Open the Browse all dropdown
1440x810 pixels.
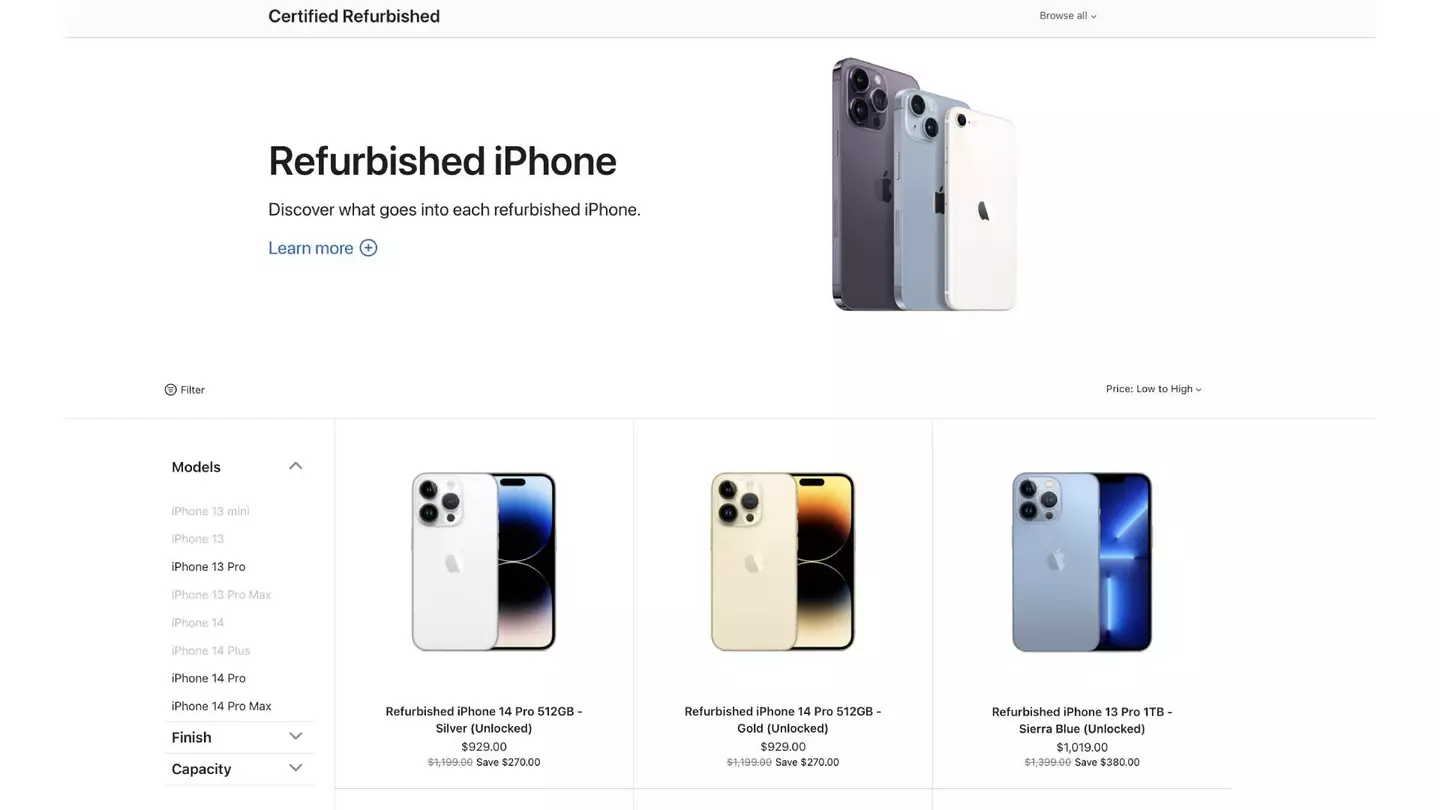click(1067, 16)
